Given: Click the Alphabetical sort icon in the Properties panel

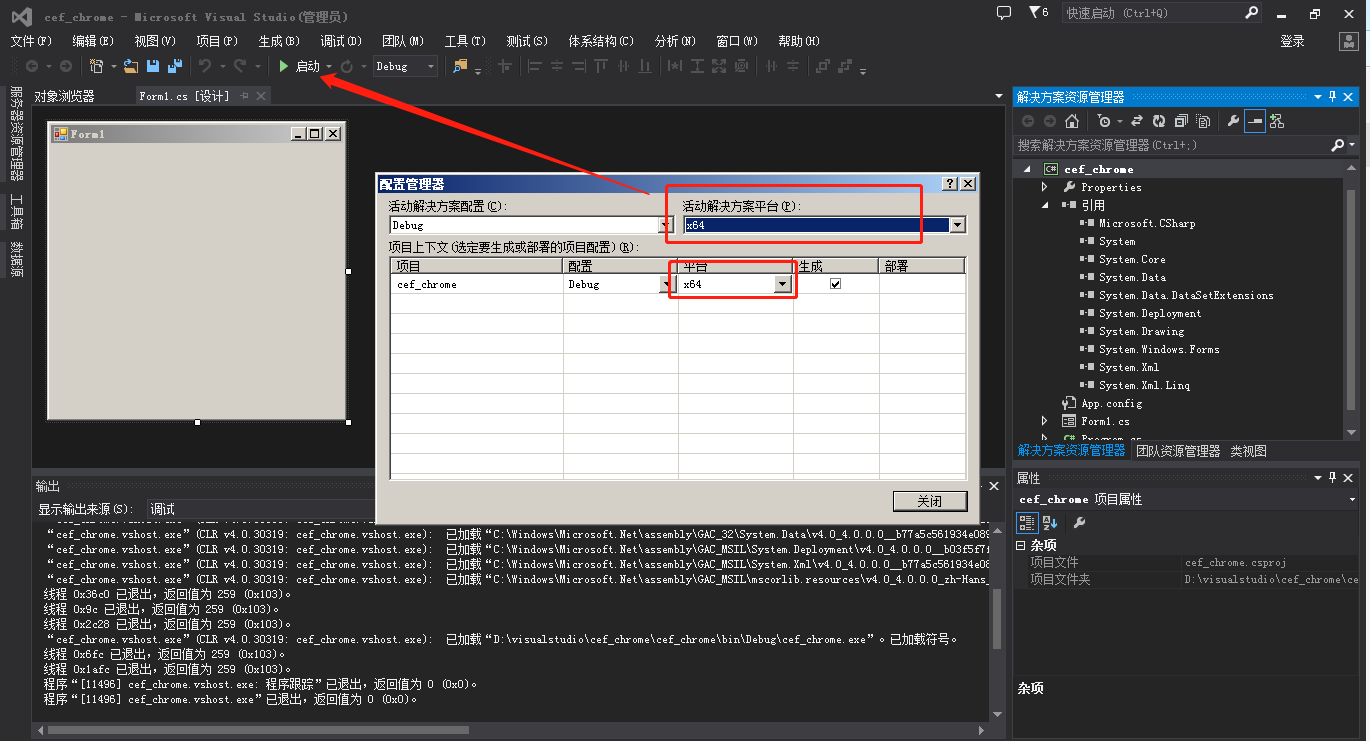Looking at the screenshot, I should coord(1050,522).
